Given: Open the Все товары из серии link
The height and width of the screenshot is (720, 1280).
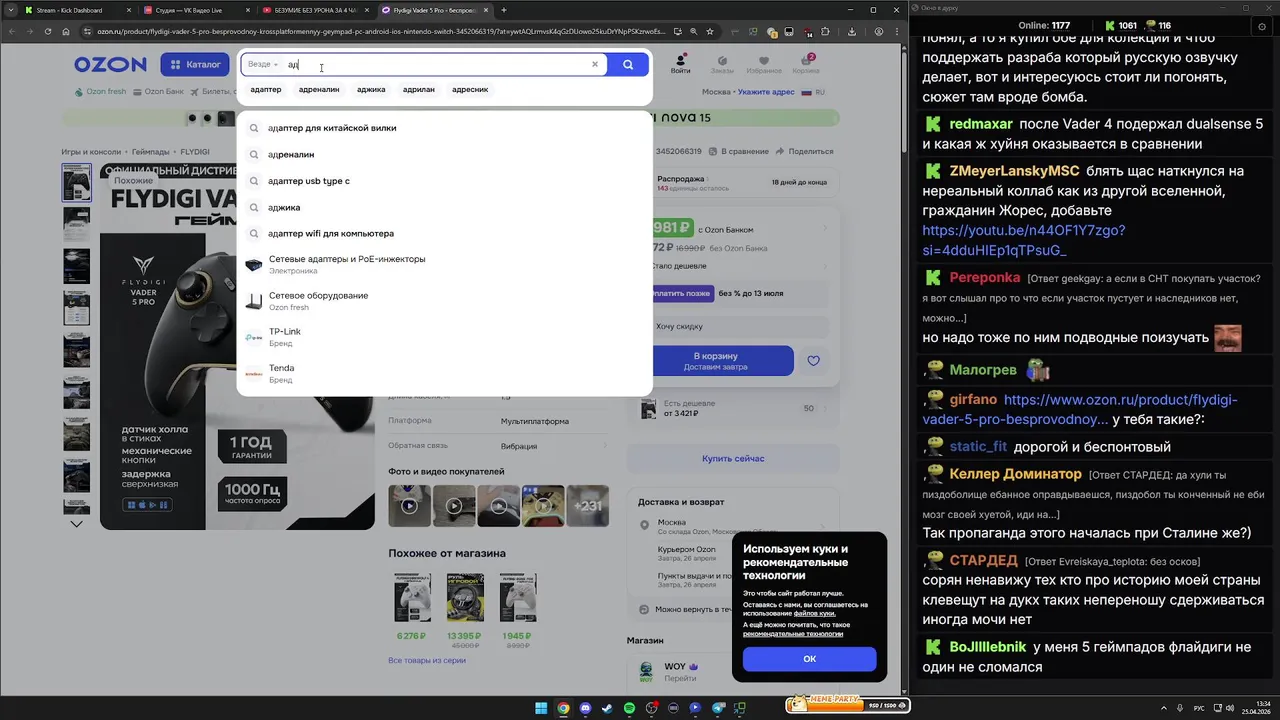Looking at the screenshot, I should [x=427, y=660].
